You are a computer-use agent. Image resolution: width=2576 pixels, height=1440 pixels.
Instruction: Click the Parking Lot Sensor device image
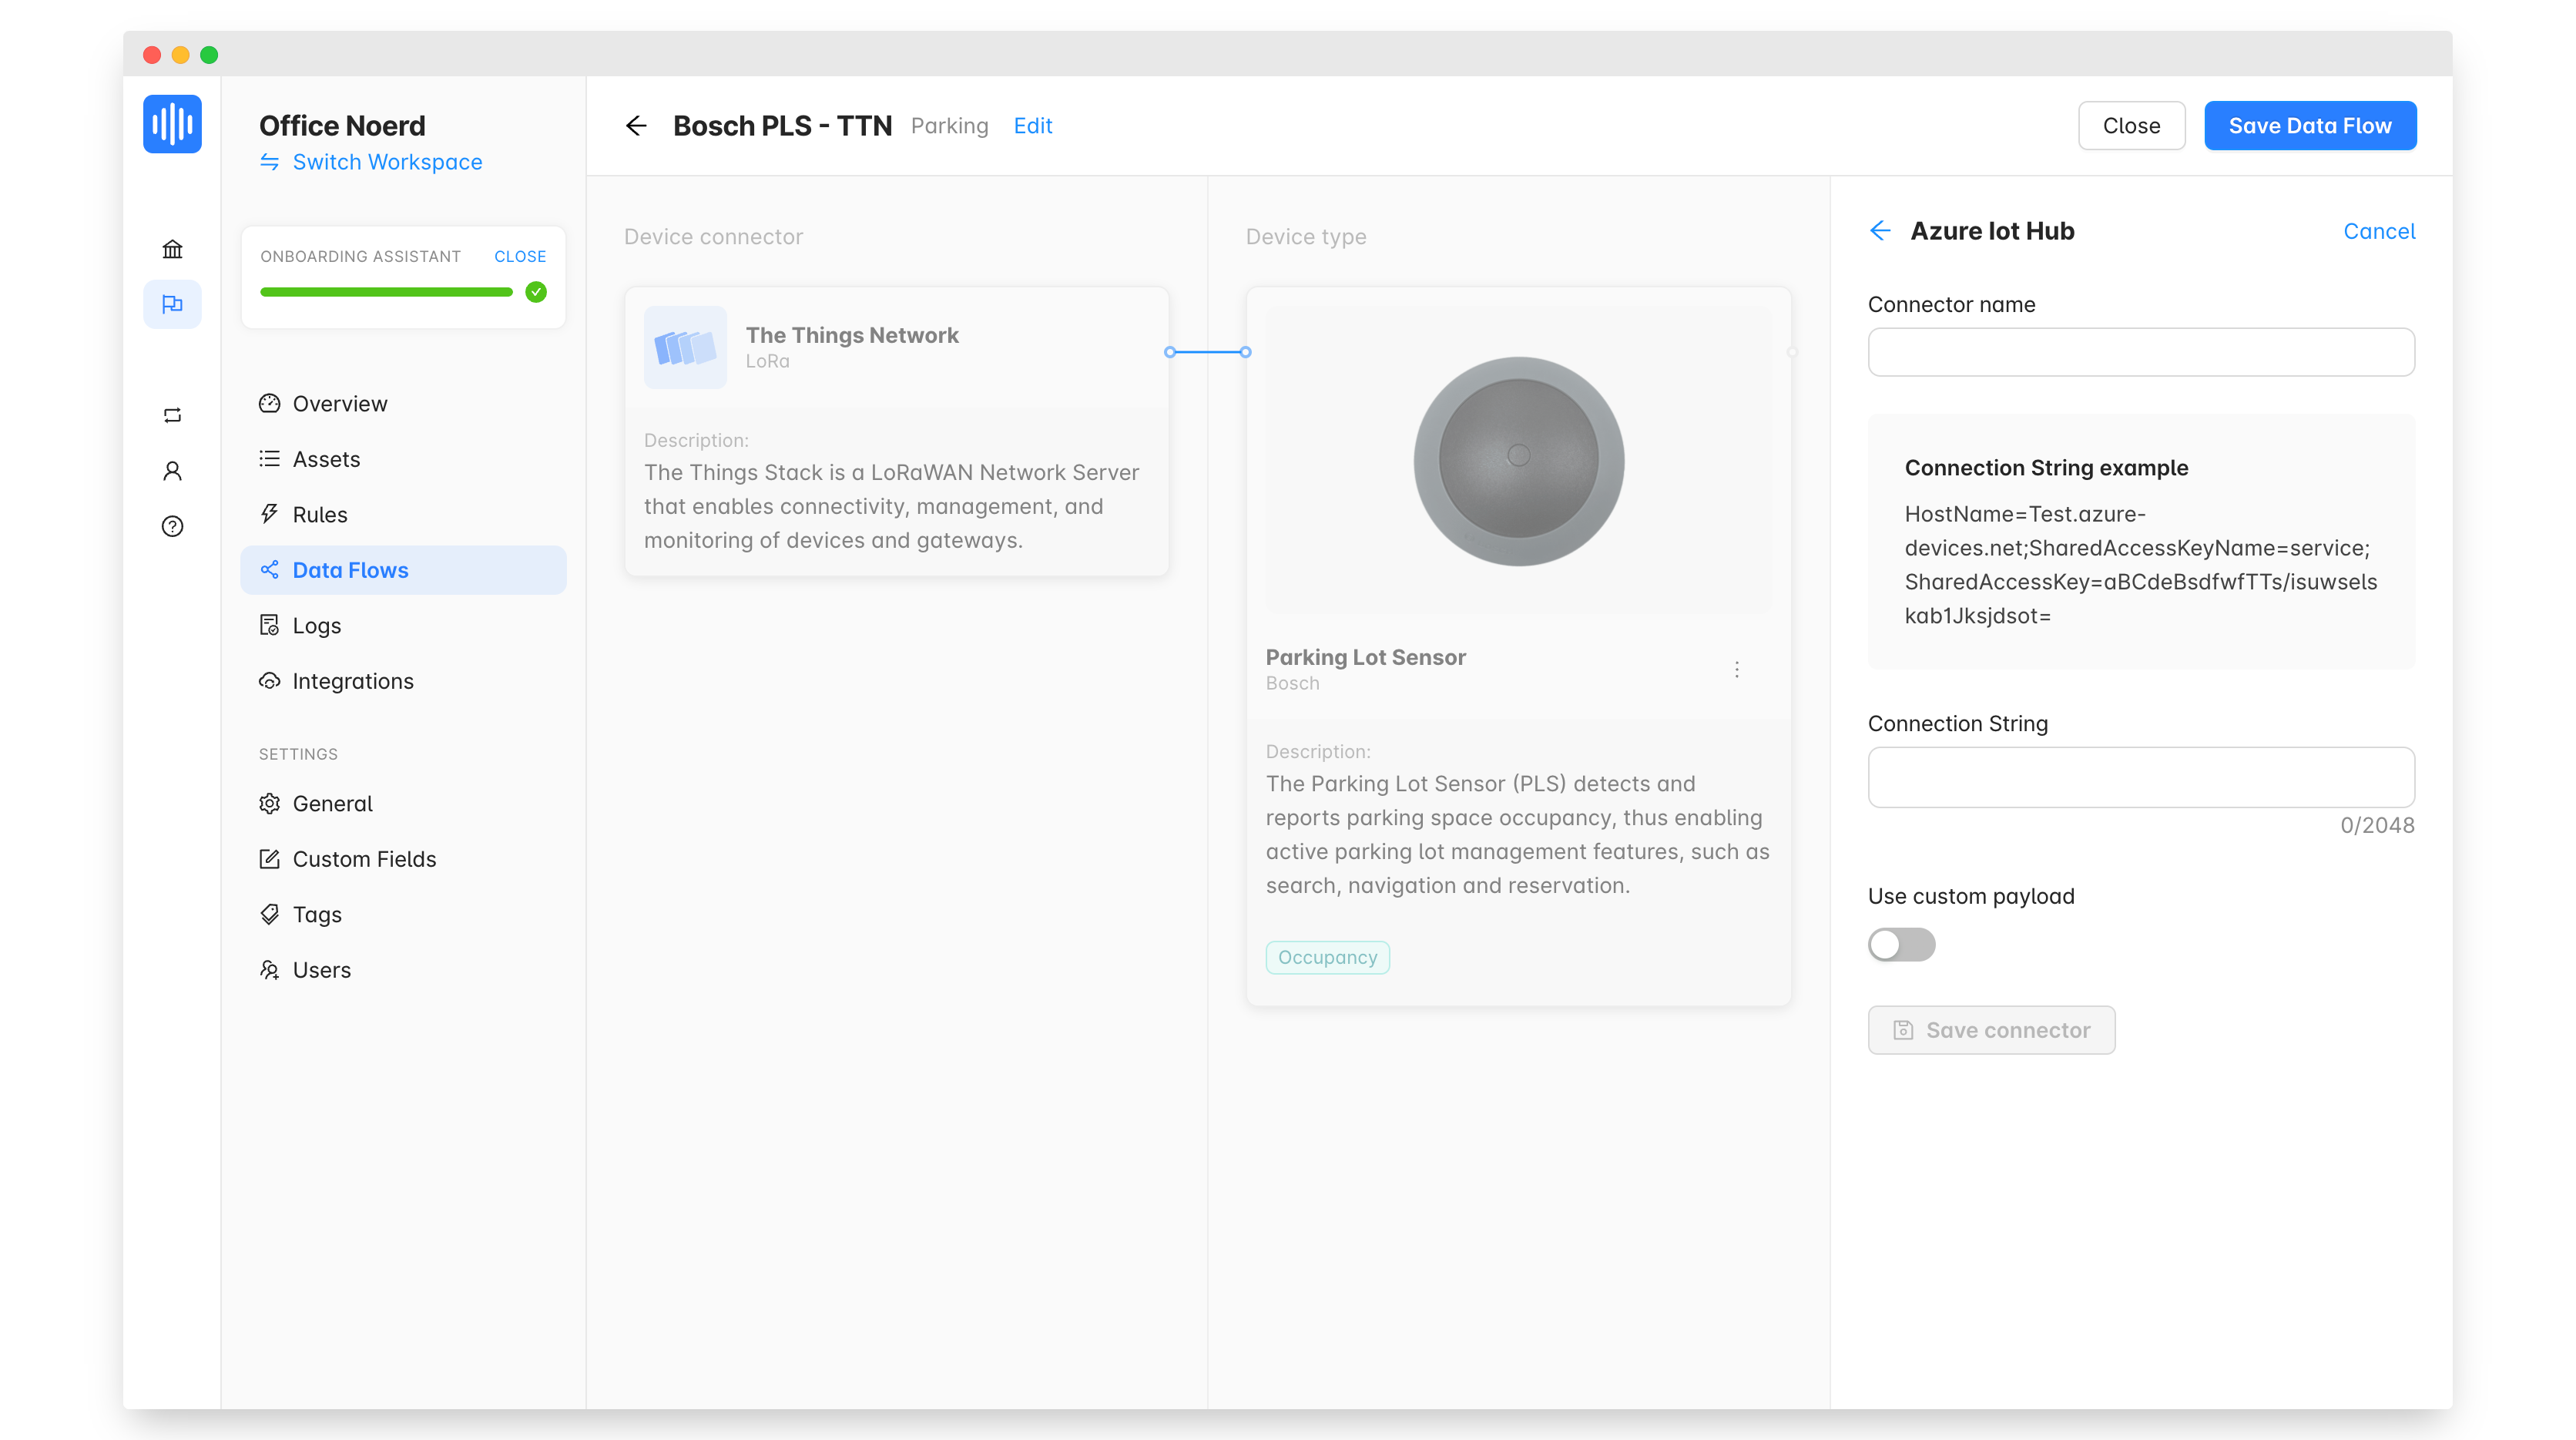coord(1518,461)
